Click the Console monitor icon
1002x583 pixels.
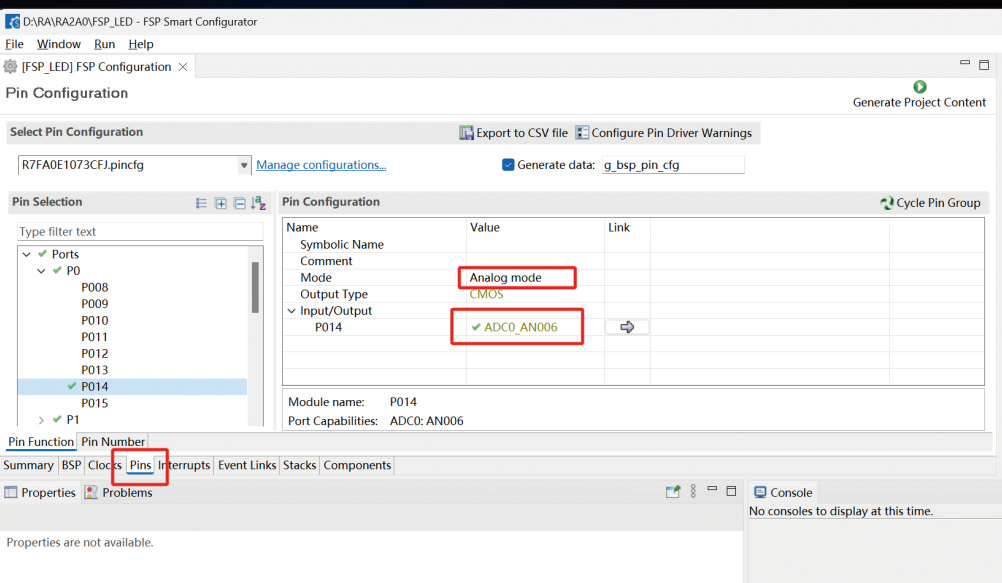point(760,492)
